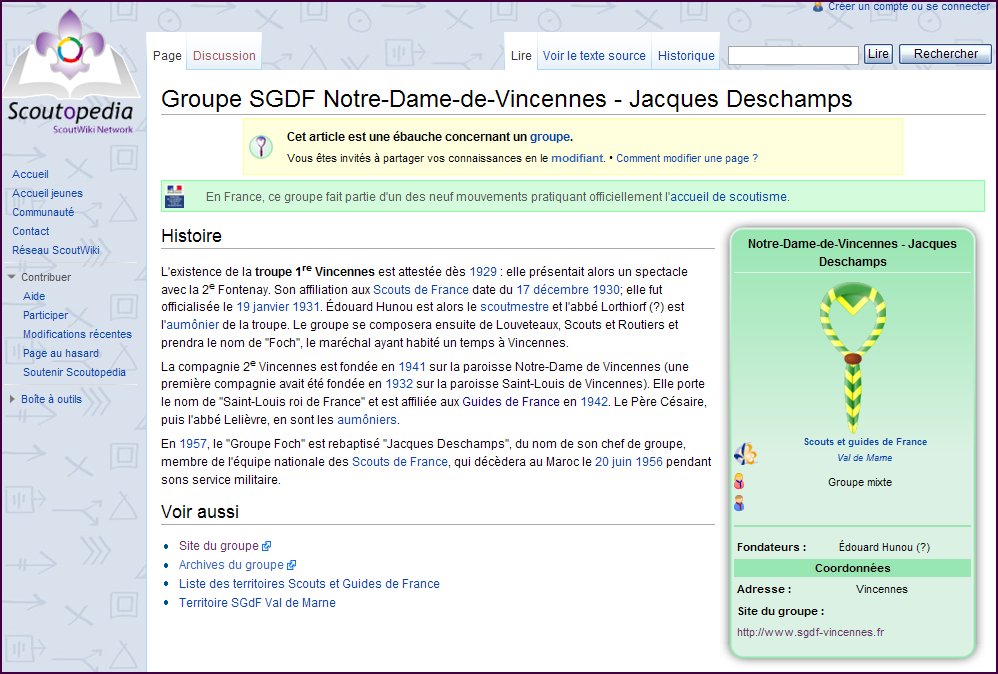Click the French Republic flag icon
The image size is (998, 674).
[174, 196]
